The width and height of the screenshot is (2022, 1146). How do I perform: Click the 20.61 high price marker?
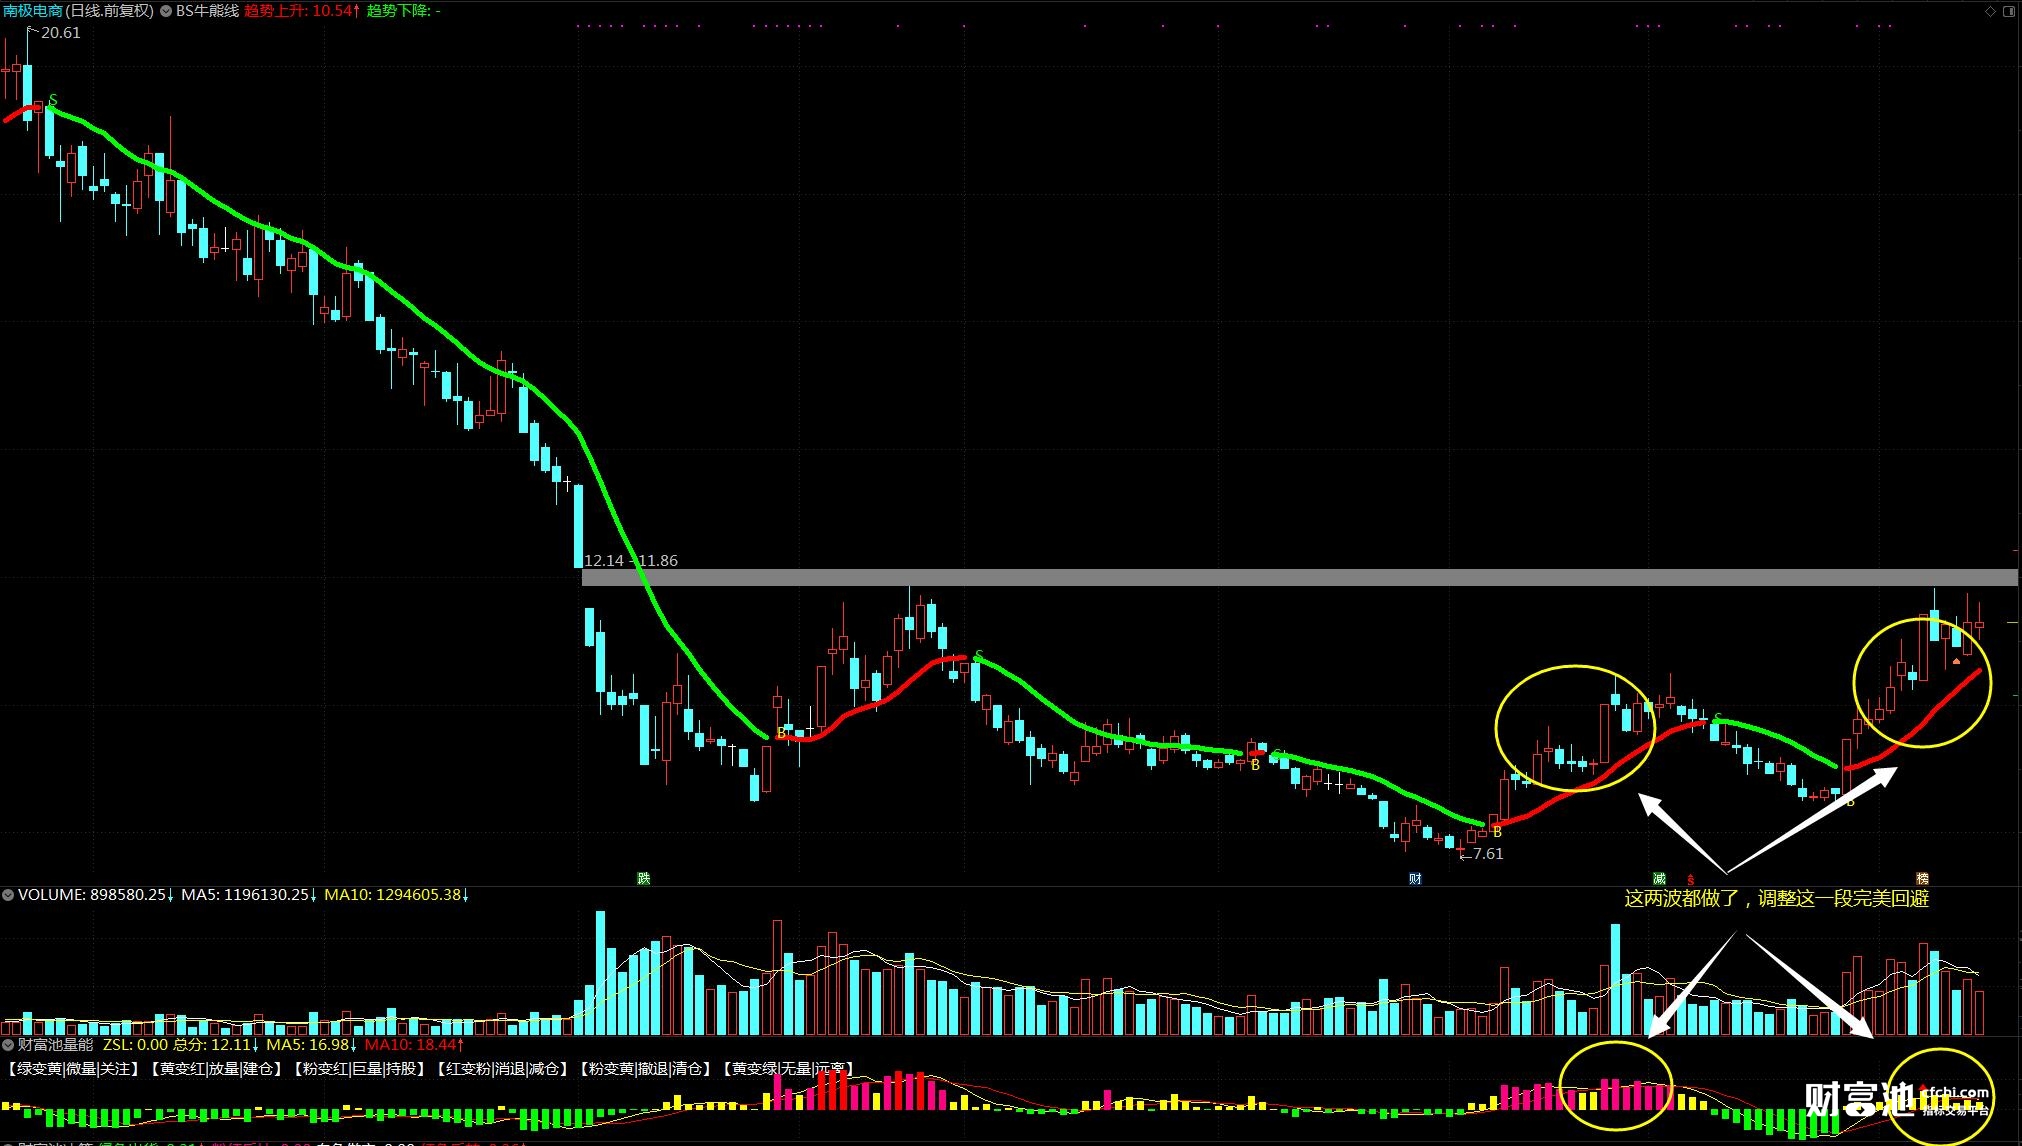[x=60, y=33]
